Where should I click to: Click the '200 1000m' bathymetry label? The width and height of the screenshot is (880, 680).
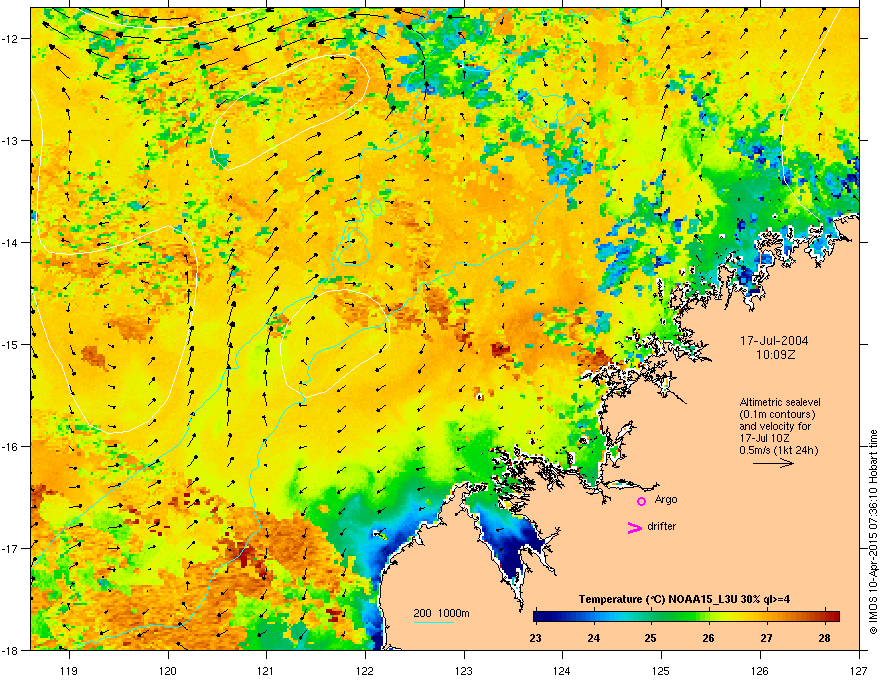[441, 613]
